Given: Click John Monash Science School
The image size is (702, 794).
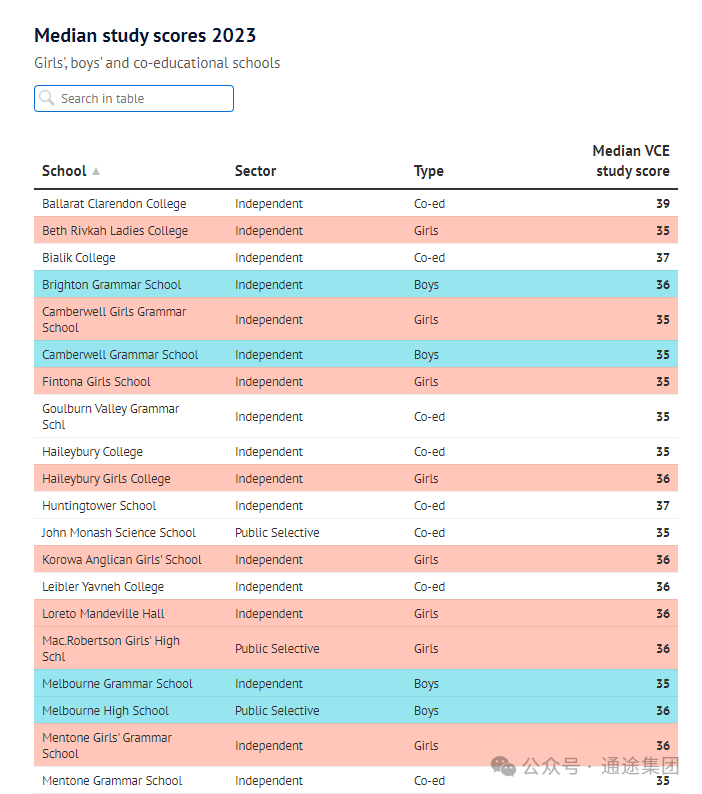Looking at the screenshot, I should click(119, 533).
